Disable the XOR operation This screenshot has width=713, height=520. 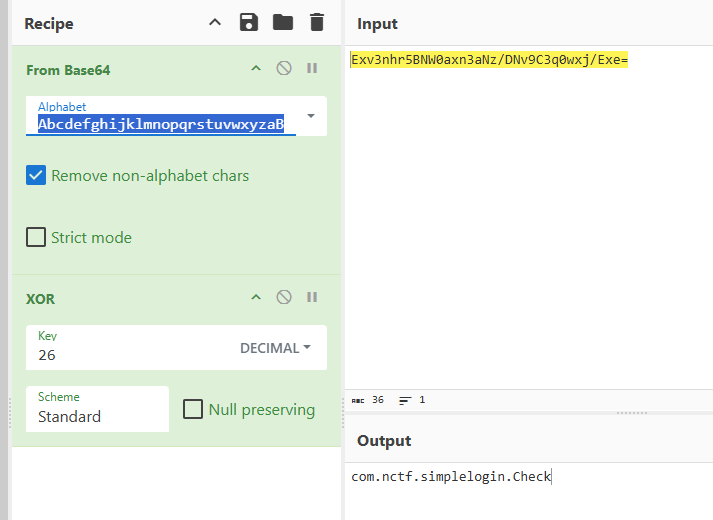(284, 297)
